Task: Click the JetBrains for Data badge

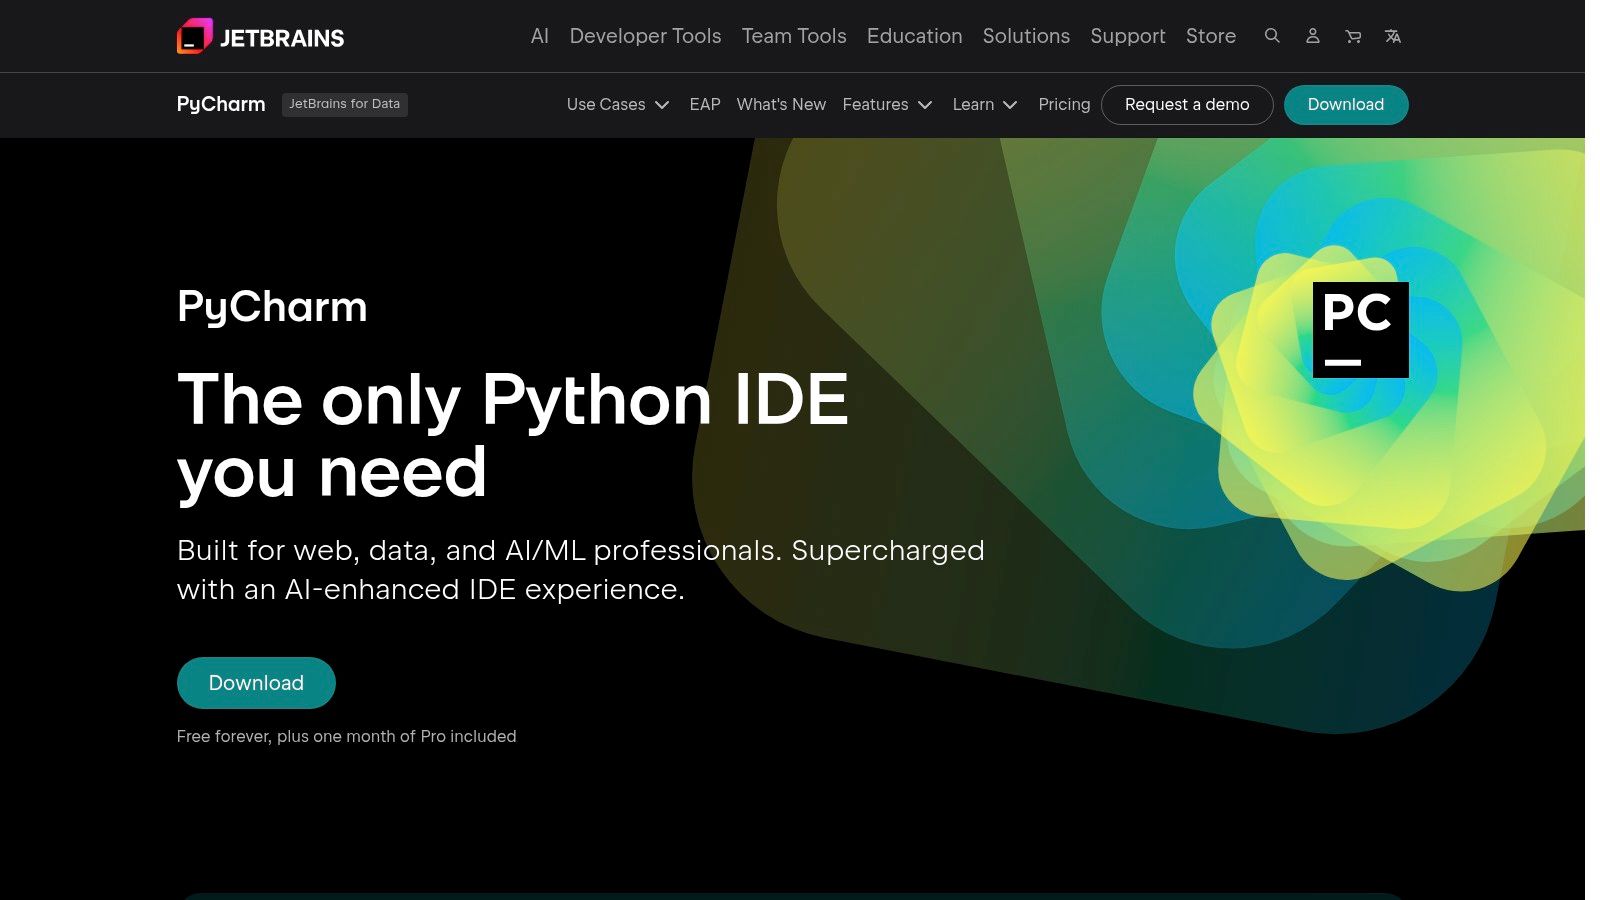Action: point(345,104)
